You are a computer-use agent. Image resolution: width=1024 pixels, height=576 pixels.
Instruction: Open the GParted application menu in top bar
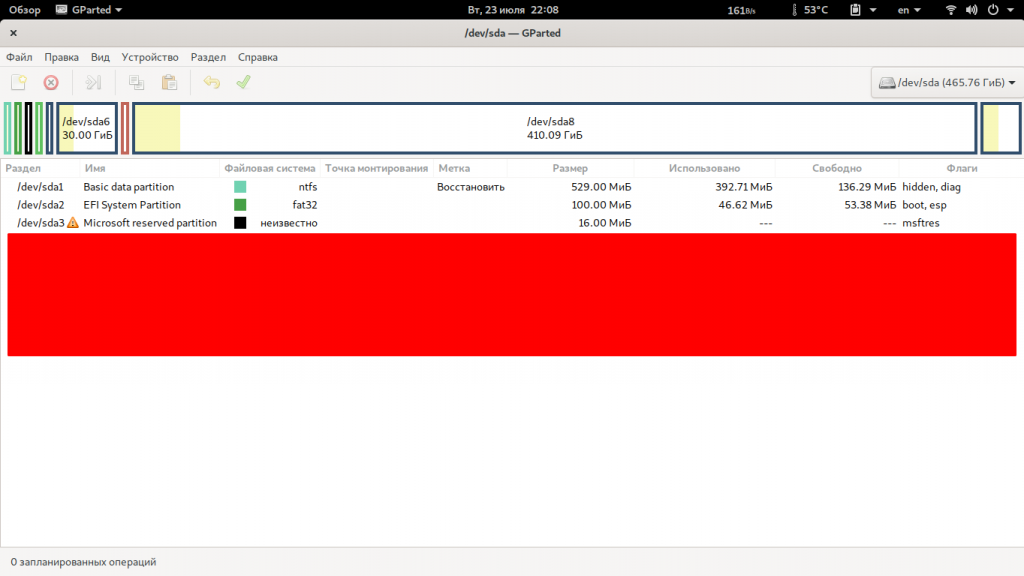click(89, 10)
